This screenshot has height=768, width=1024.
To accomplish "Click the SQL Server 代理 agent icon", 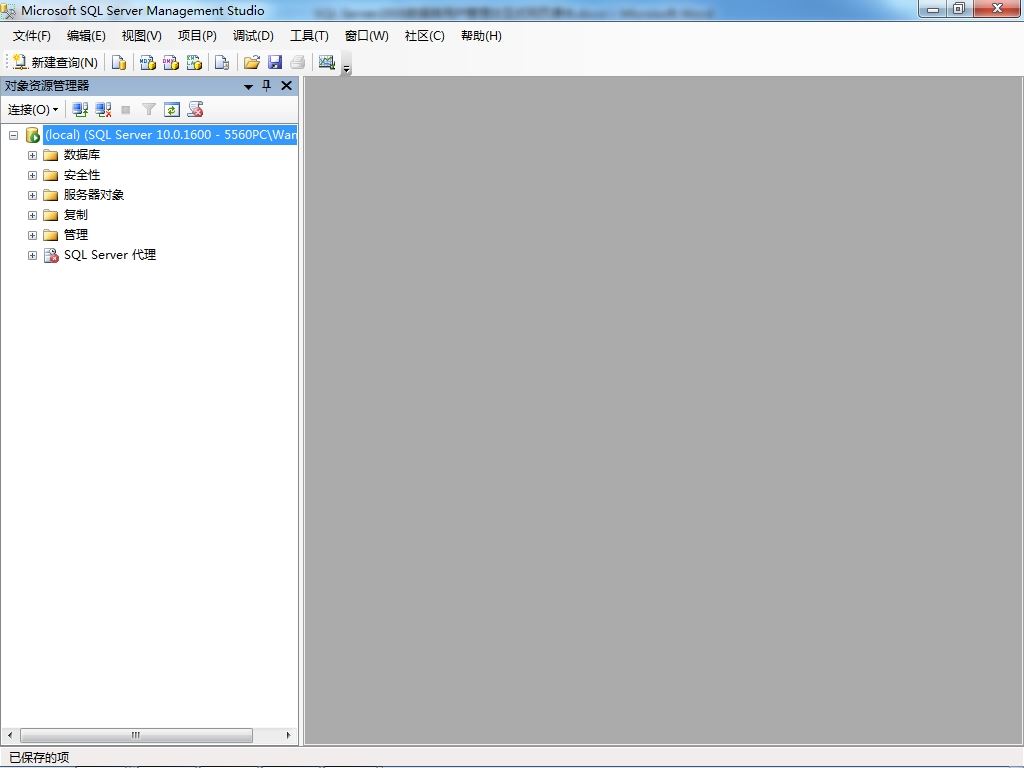I will point(51,255).
